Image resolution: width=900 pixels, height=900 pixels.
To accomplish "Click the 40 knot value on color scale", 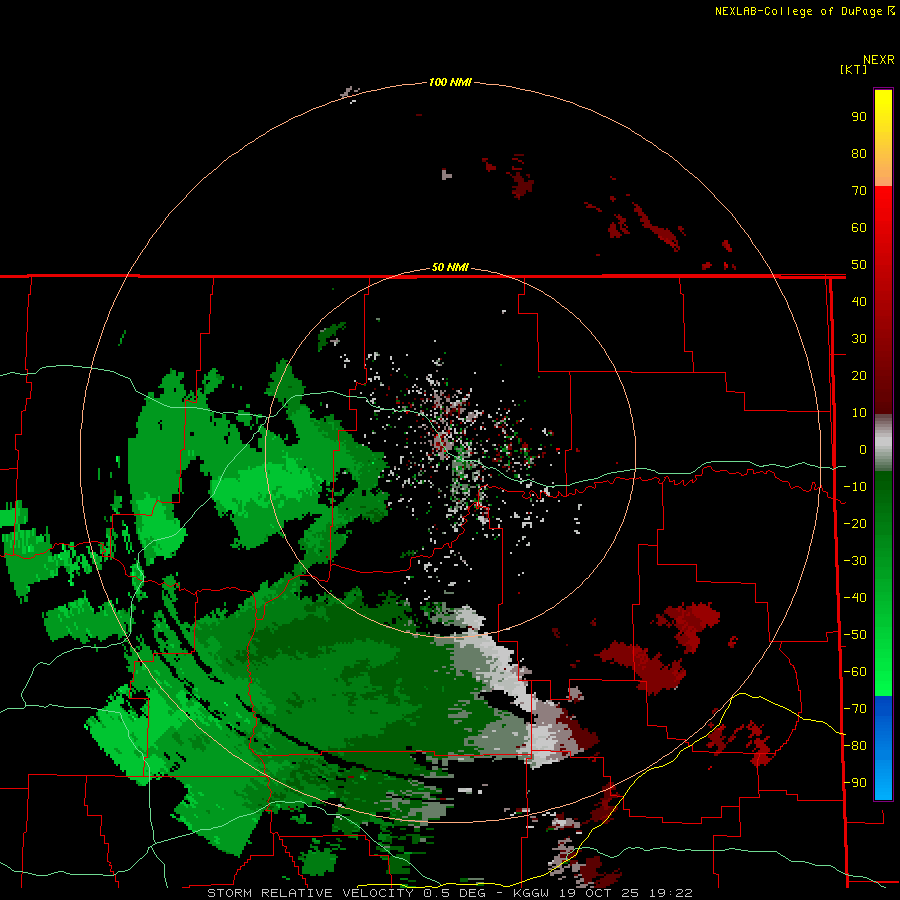I will point(859,301).
